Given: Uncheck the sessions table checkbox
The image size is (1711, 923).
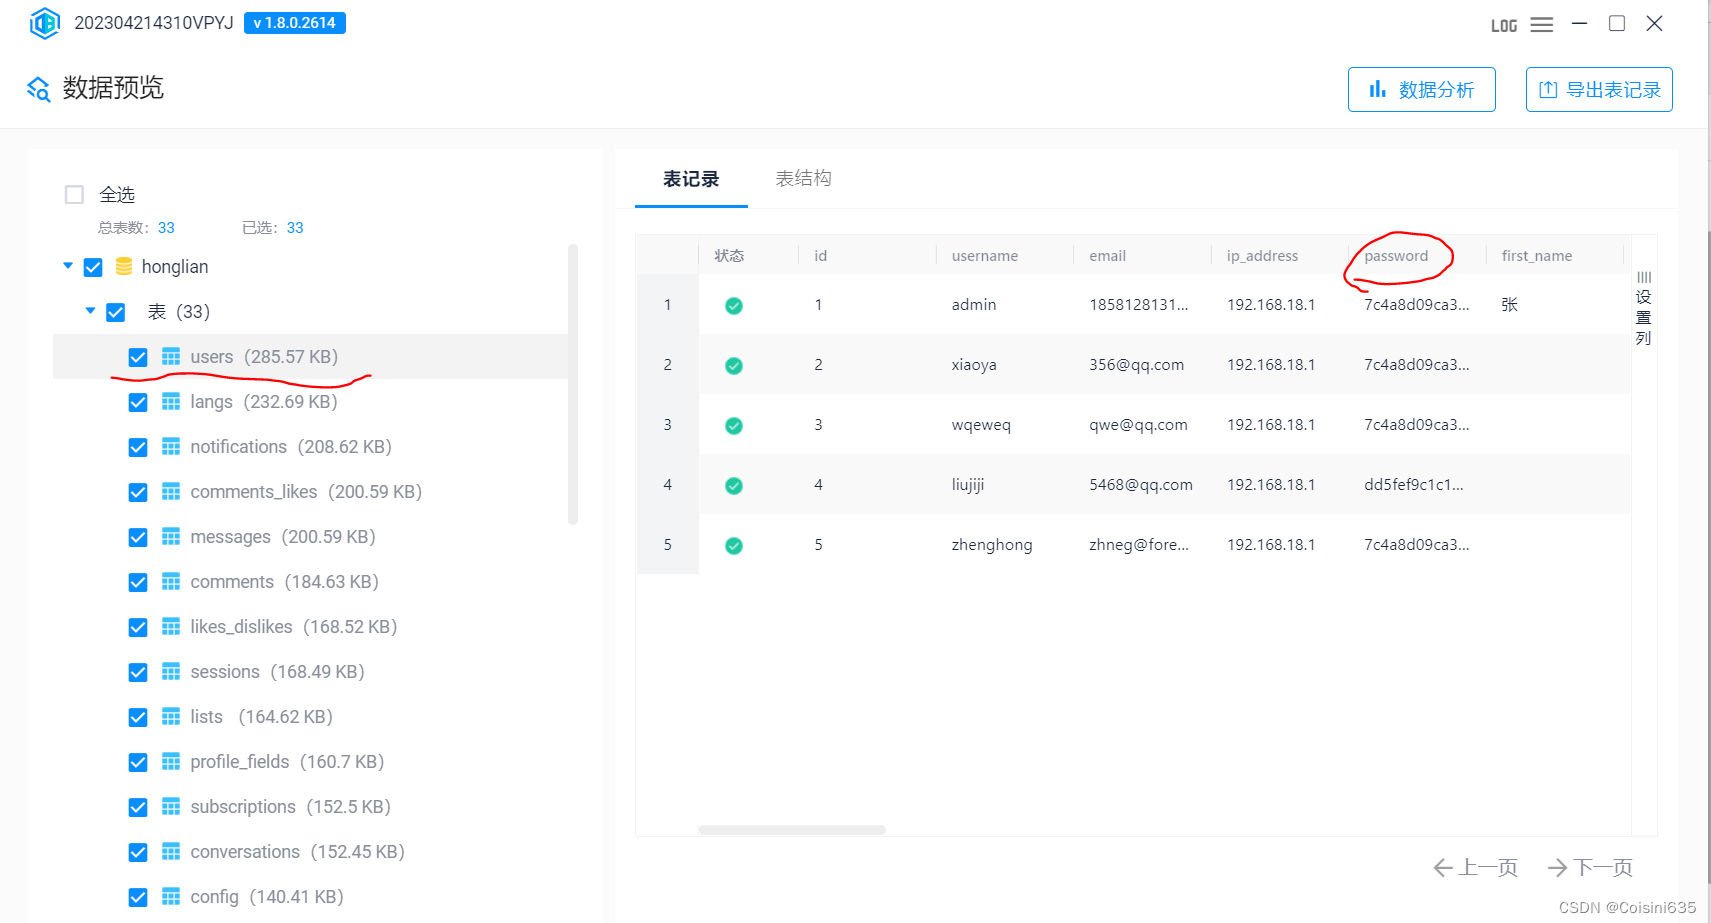Looking at the screenshot, I should pos(138,673).
